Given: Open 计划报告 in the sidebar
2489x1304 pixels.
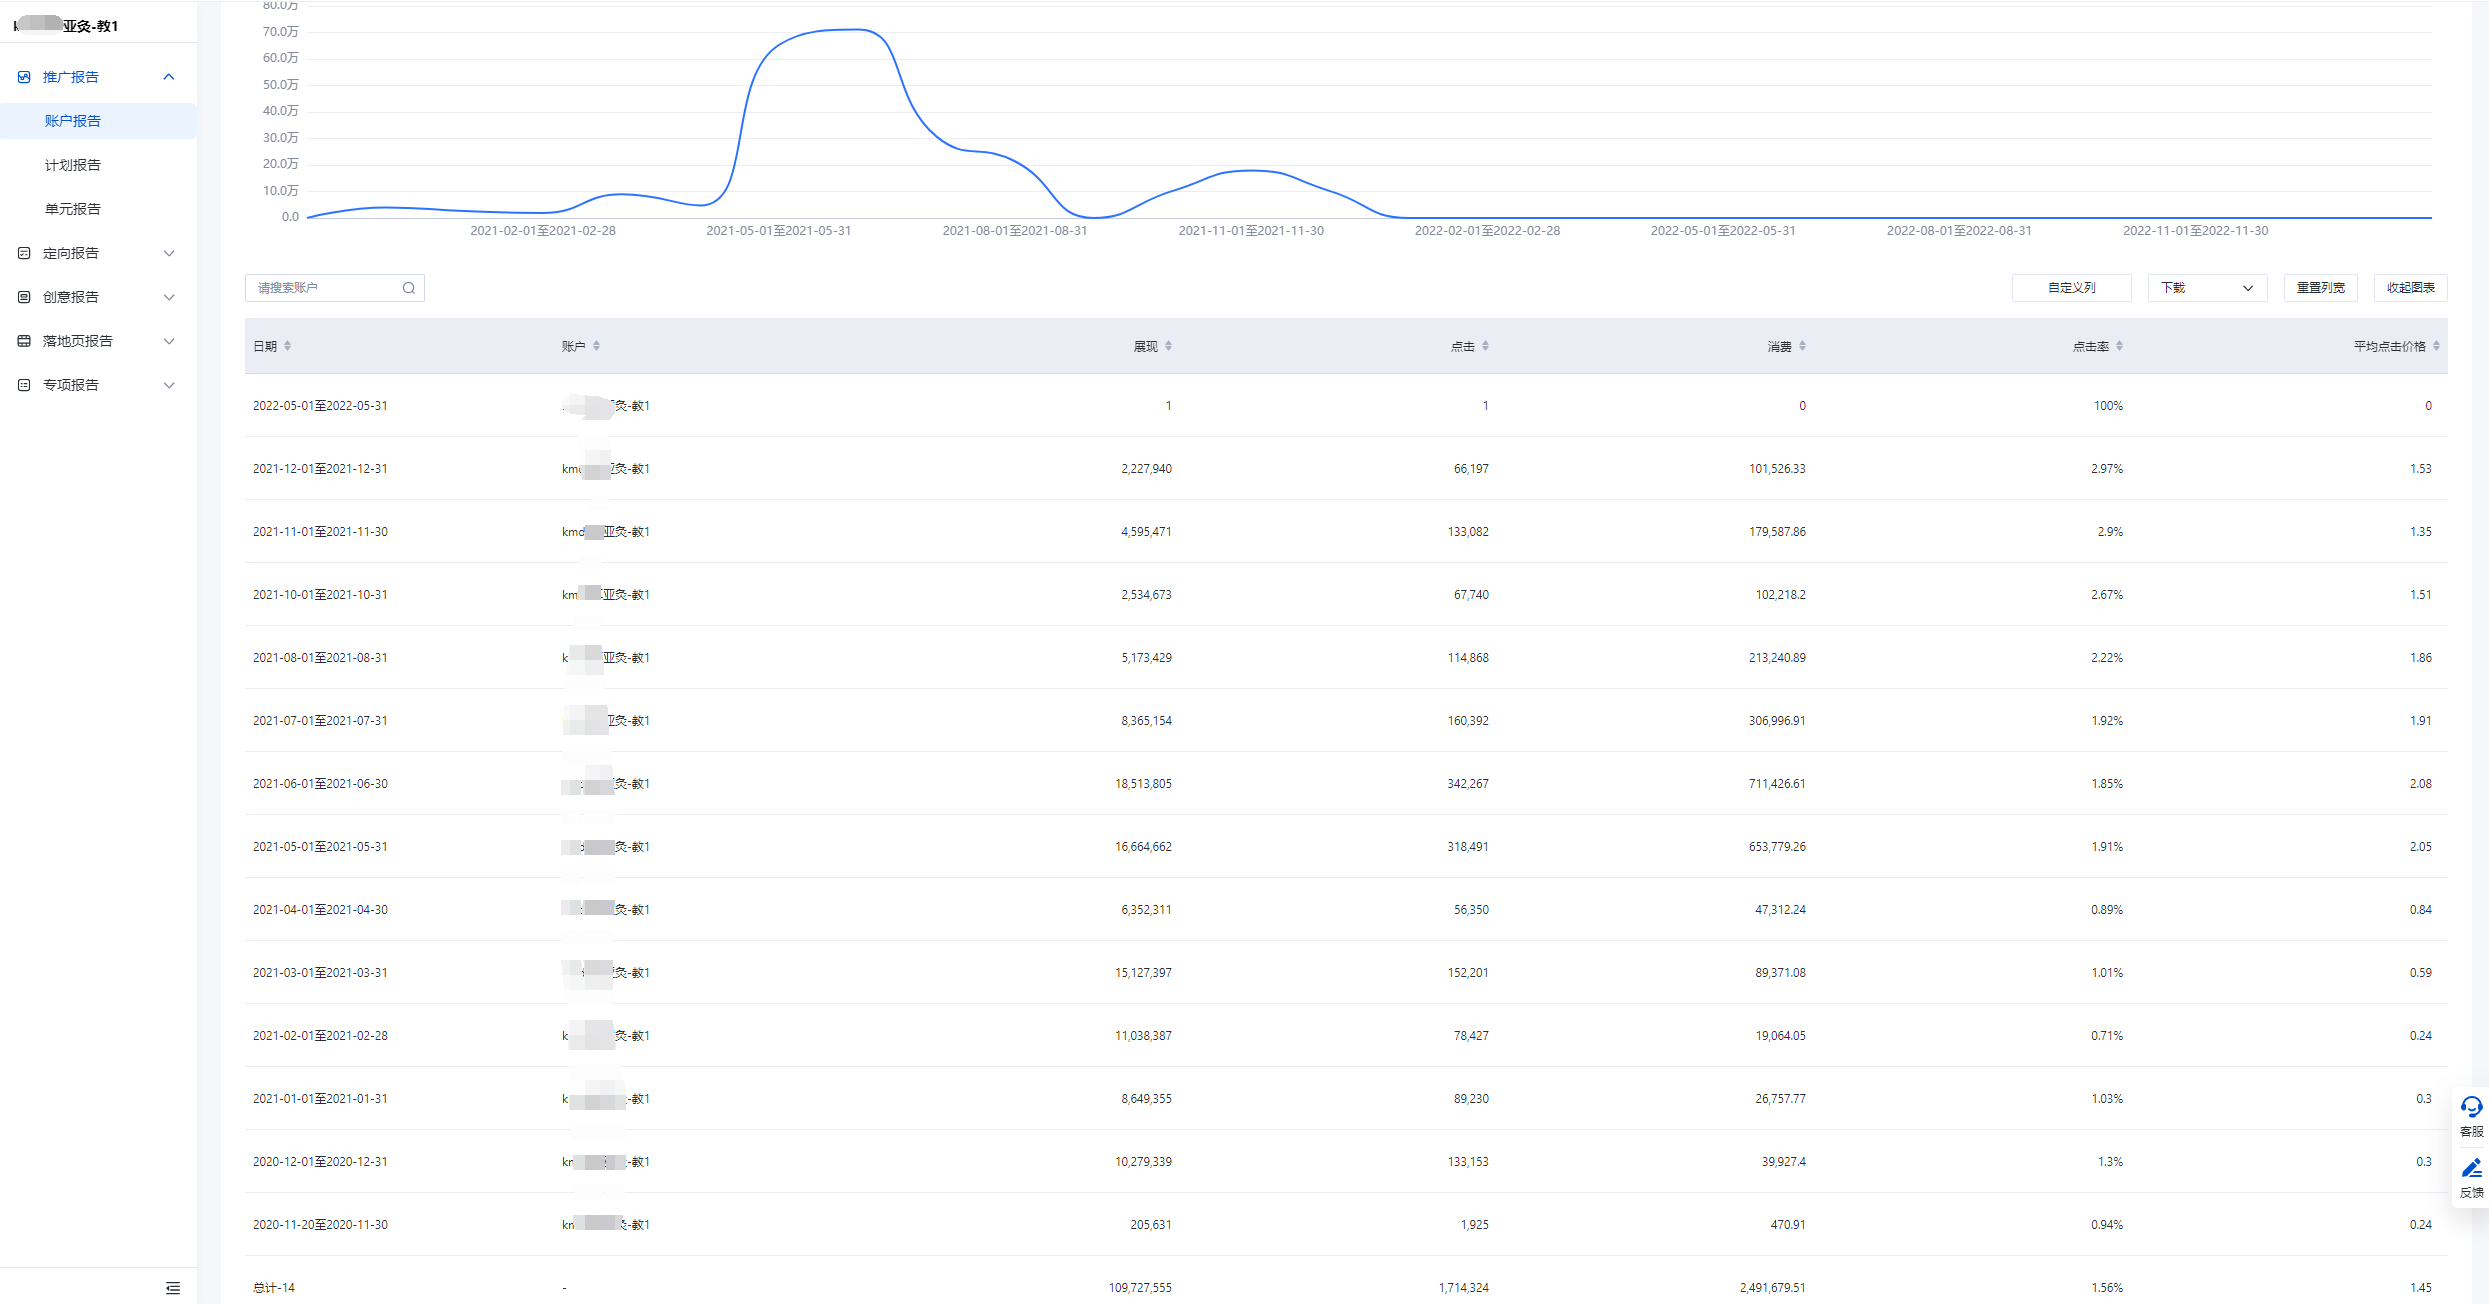Looking at the screenshot, I should coord(73,165).
